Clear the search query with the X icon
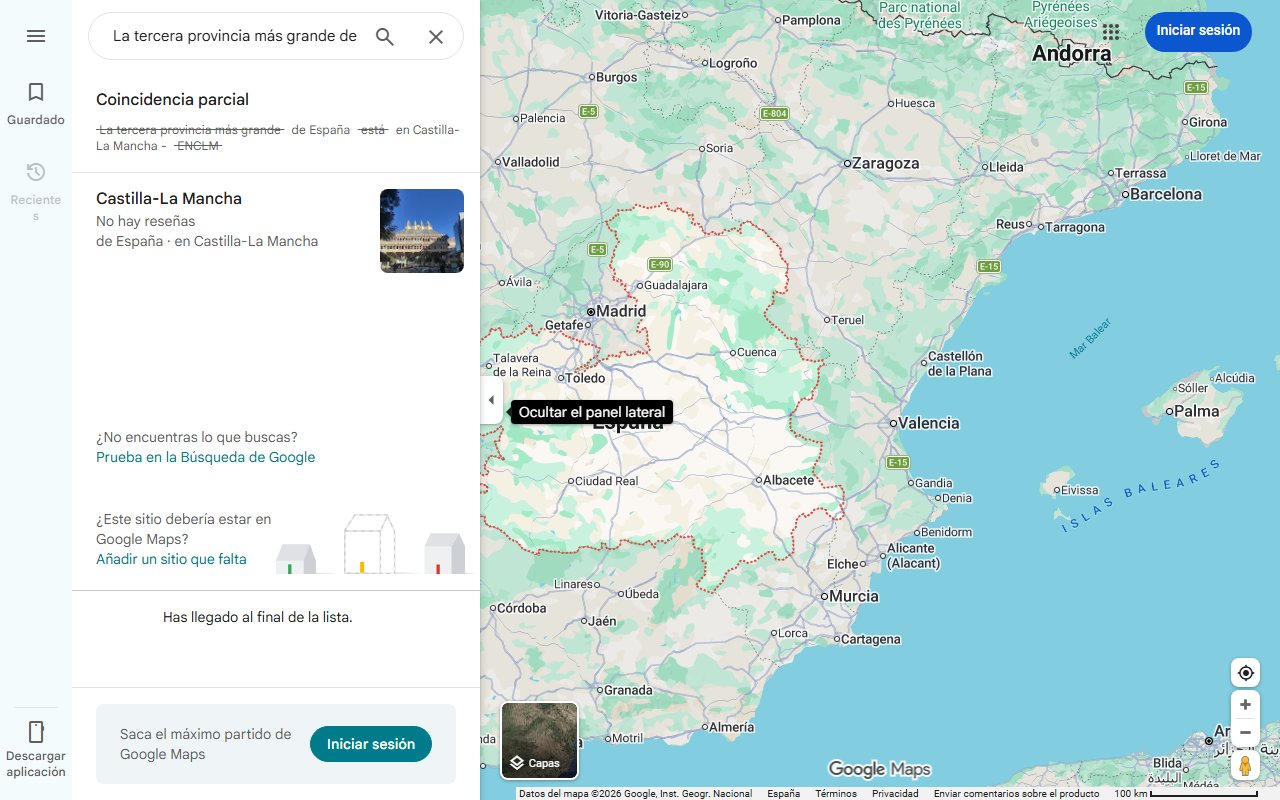The image size is (1280, 800). tap(436, 36)
